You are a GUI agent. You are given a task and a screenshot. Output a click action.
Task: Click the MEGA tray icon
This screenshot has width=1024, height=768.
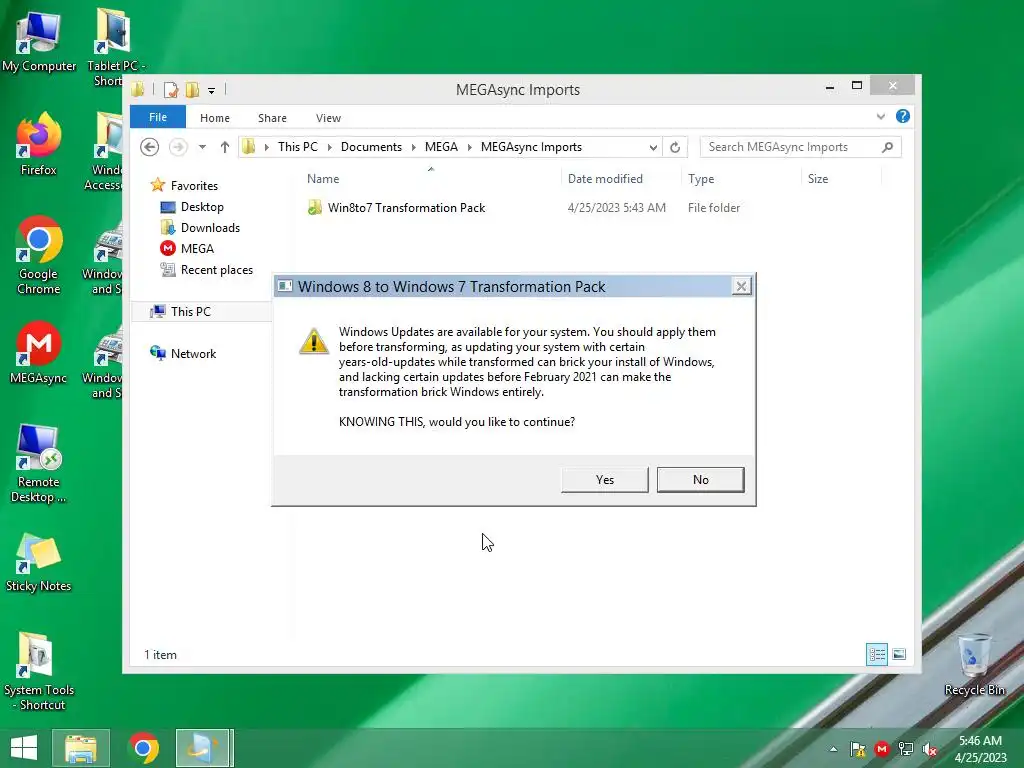tap(882, 749)
